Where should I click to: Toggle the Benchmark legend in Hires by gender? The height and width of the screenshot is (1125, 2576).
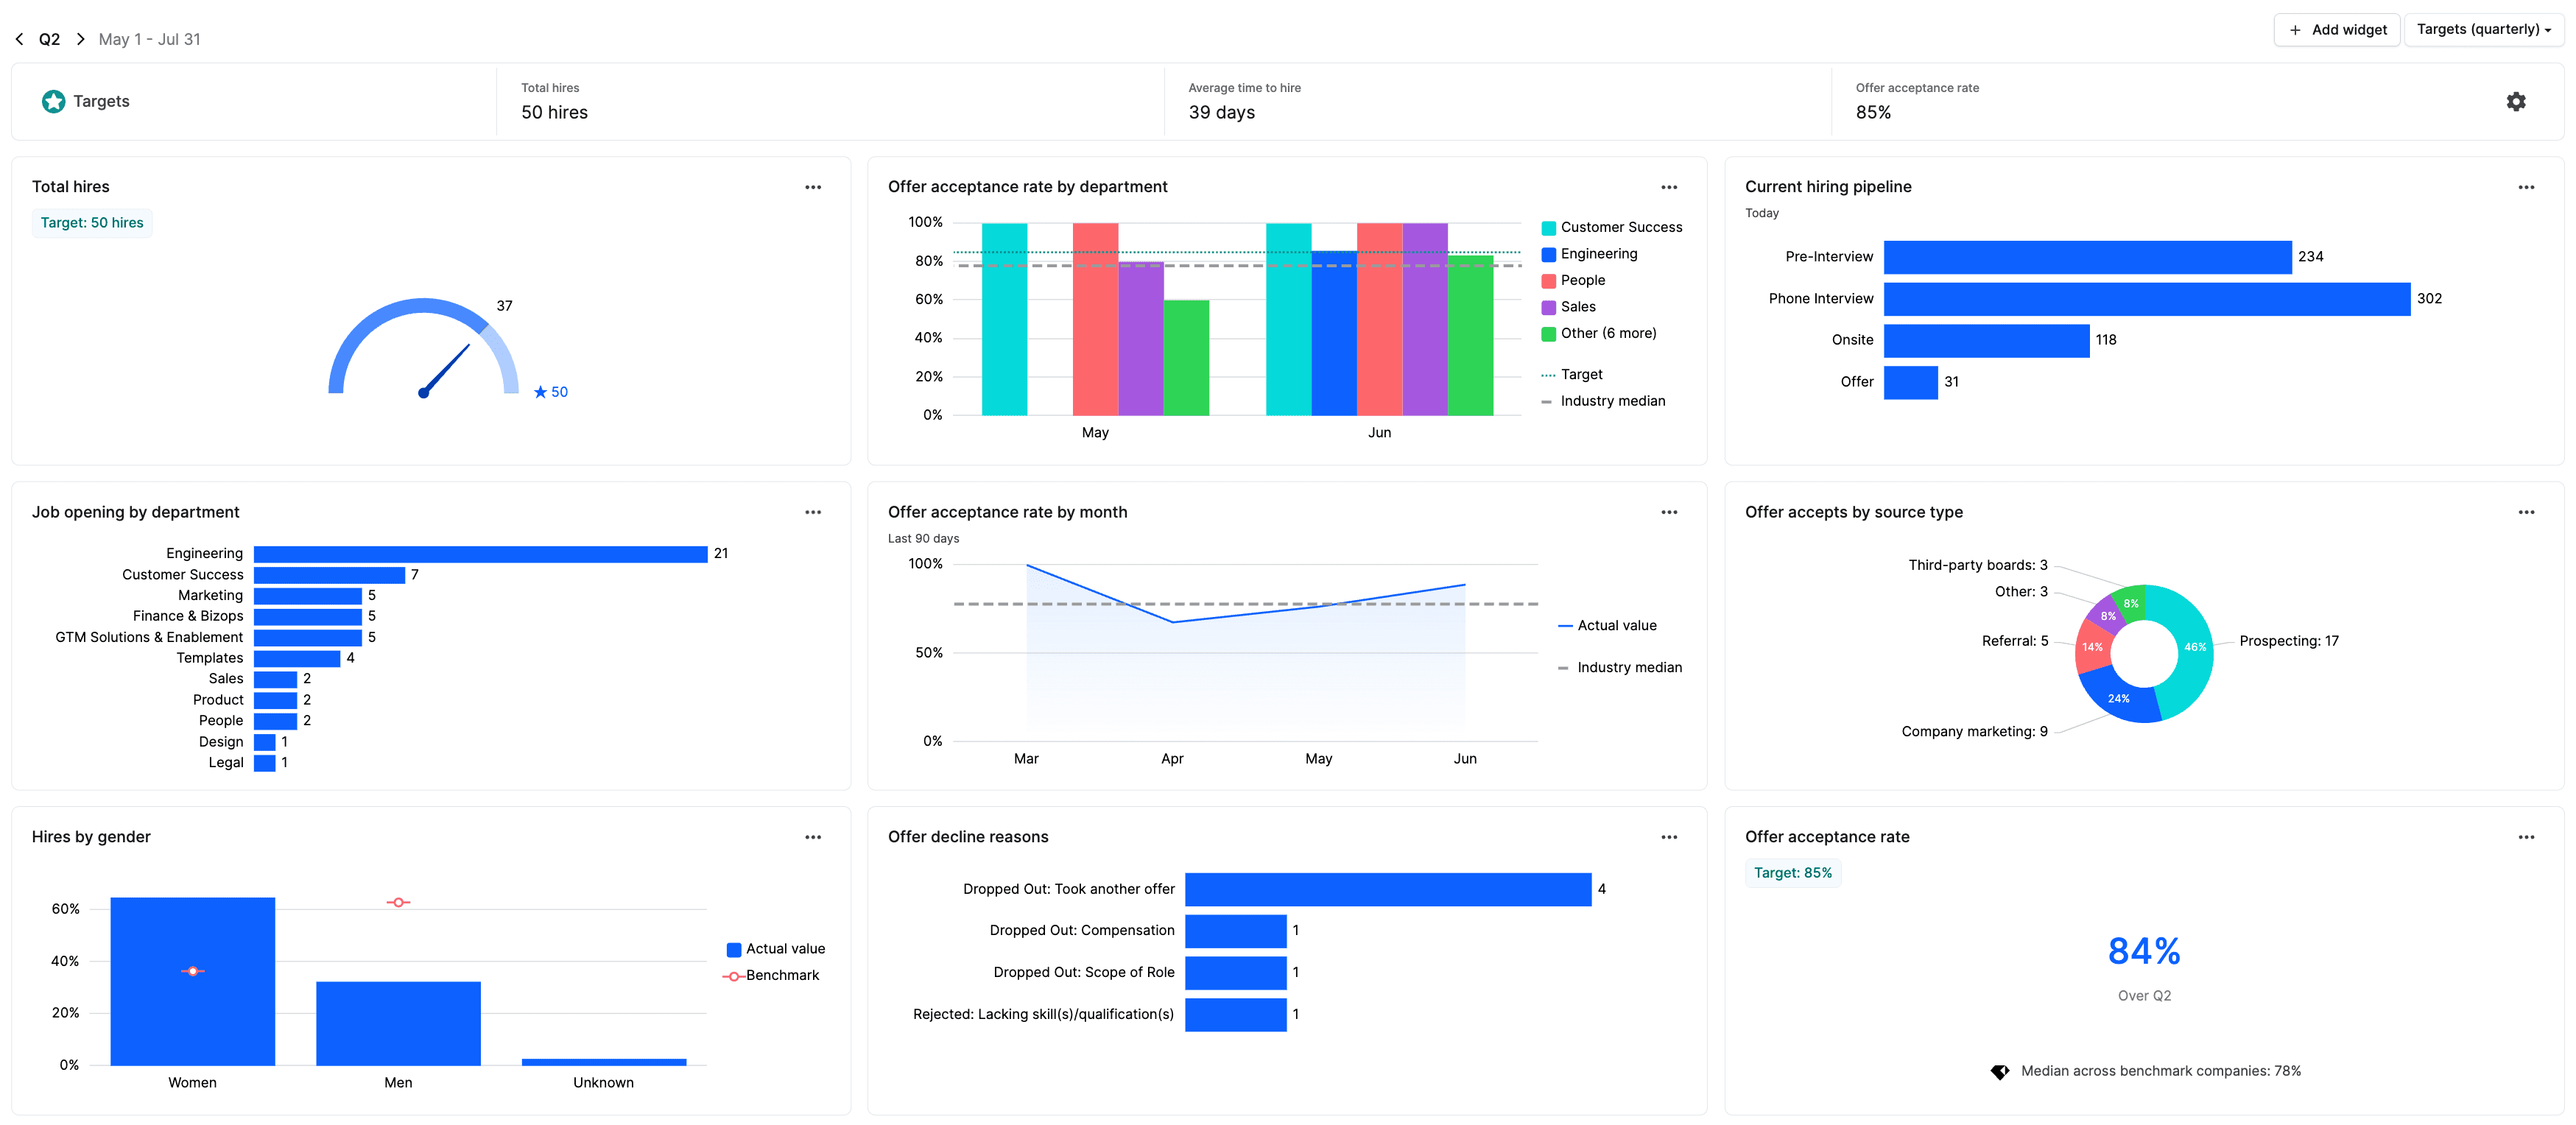[x=782, y=975]
